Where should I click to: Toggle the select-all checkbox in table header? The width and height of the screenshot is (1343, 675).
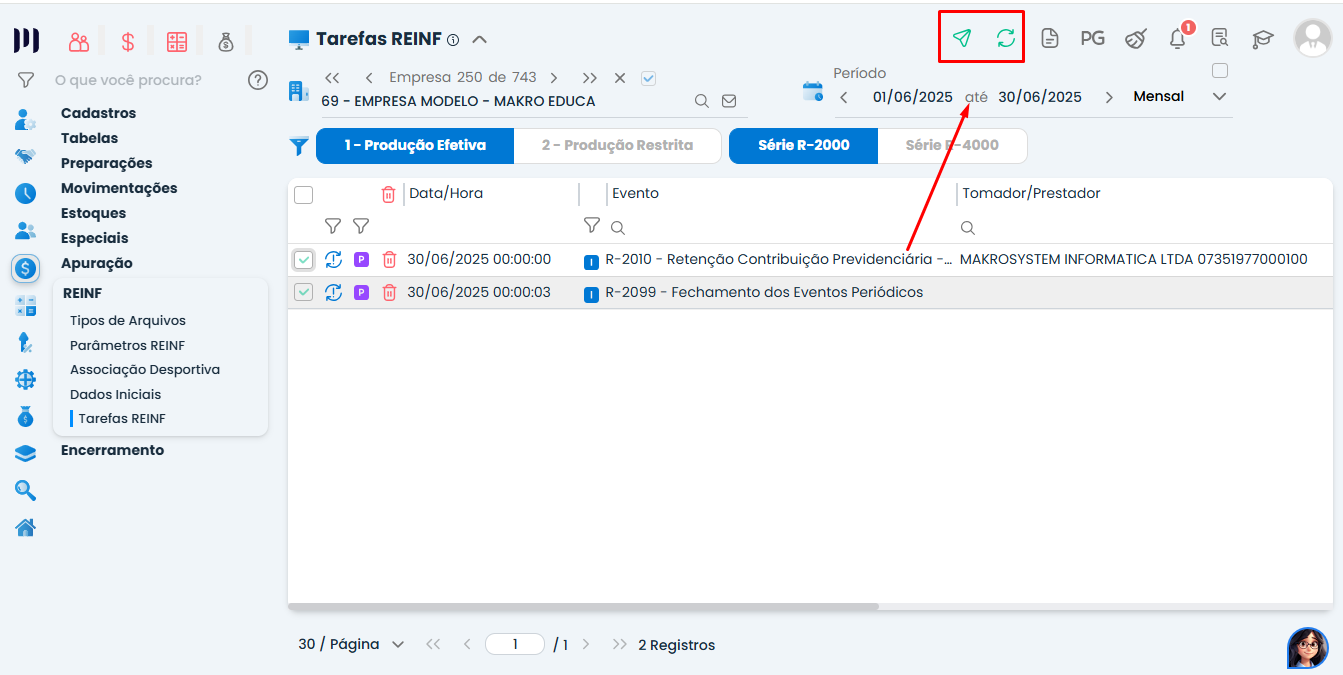(x=304, y=195)
